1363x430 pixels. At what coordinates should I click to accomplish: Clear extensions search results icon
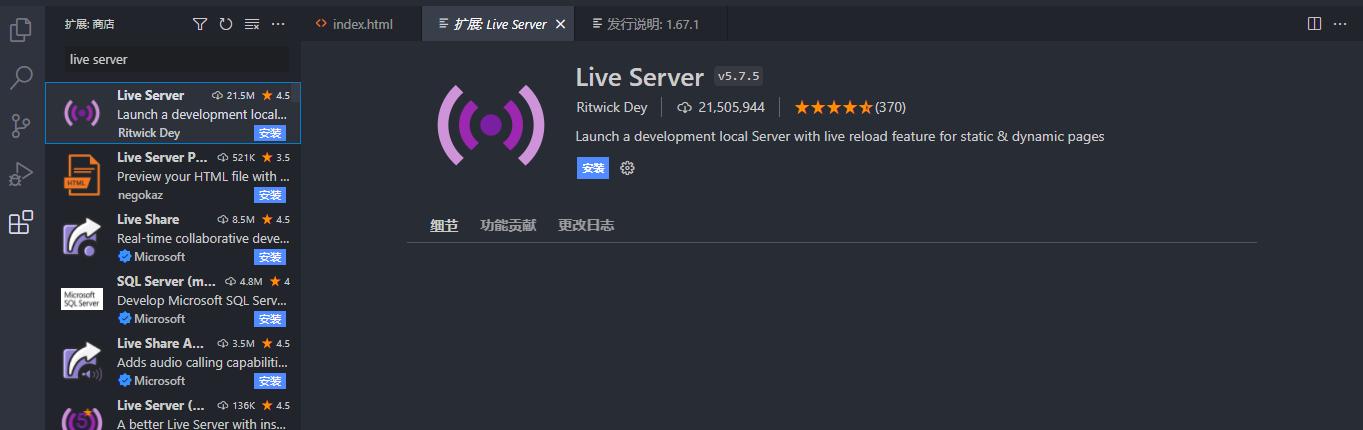click(x=252, y=24)
